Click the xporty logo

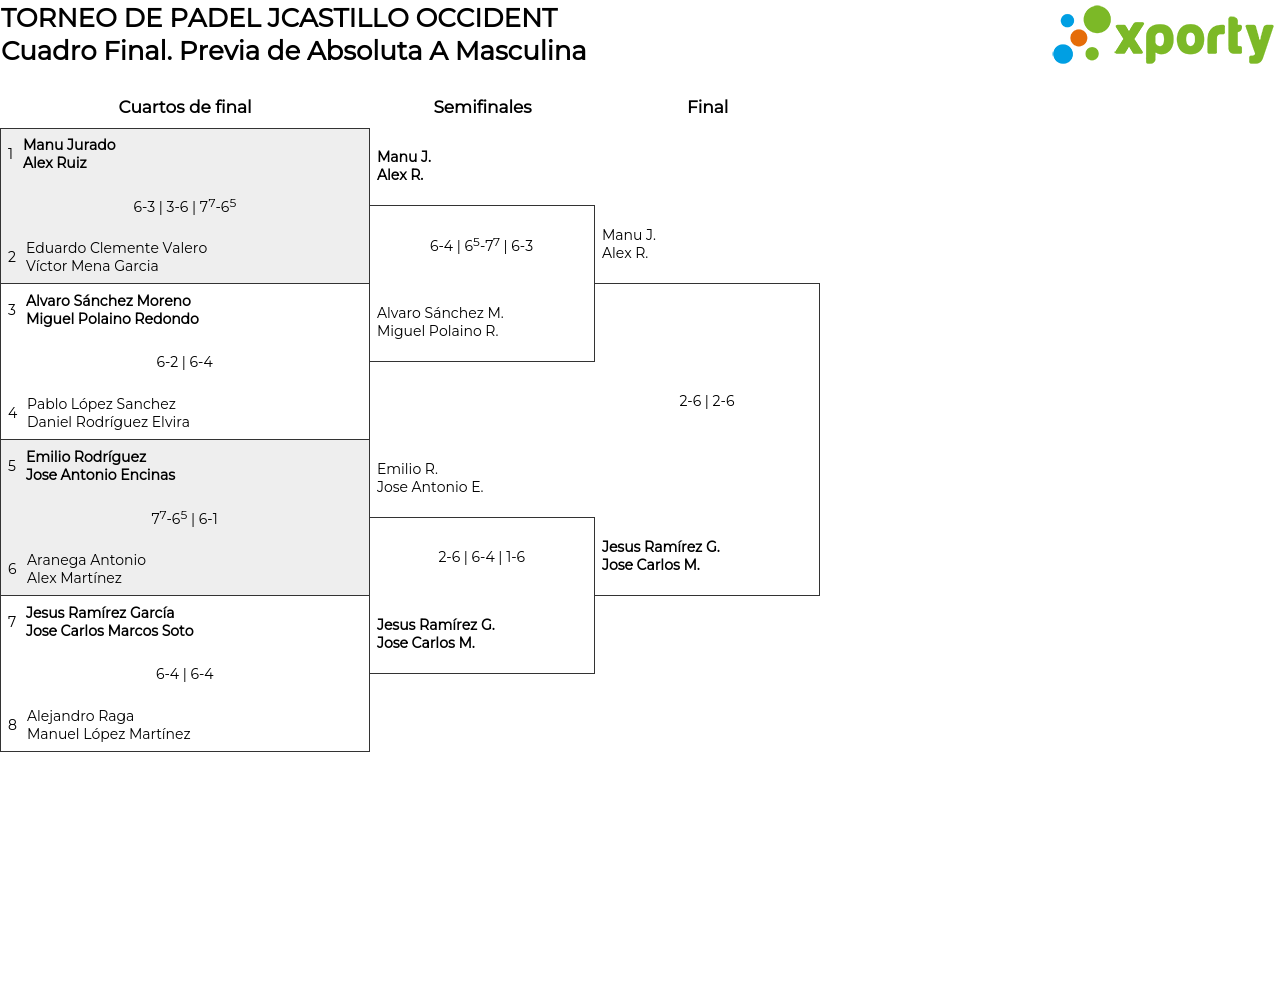click(x=1162, y=36)
